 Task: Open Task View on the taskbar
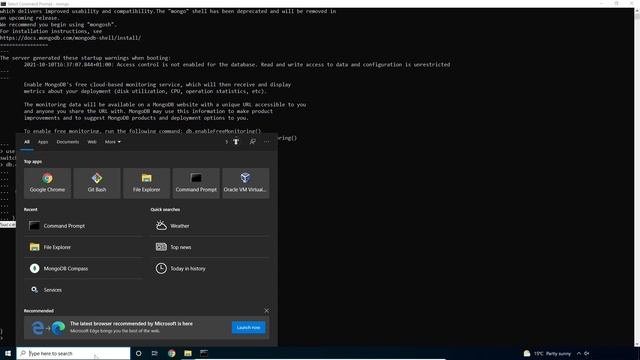point(155,353)
